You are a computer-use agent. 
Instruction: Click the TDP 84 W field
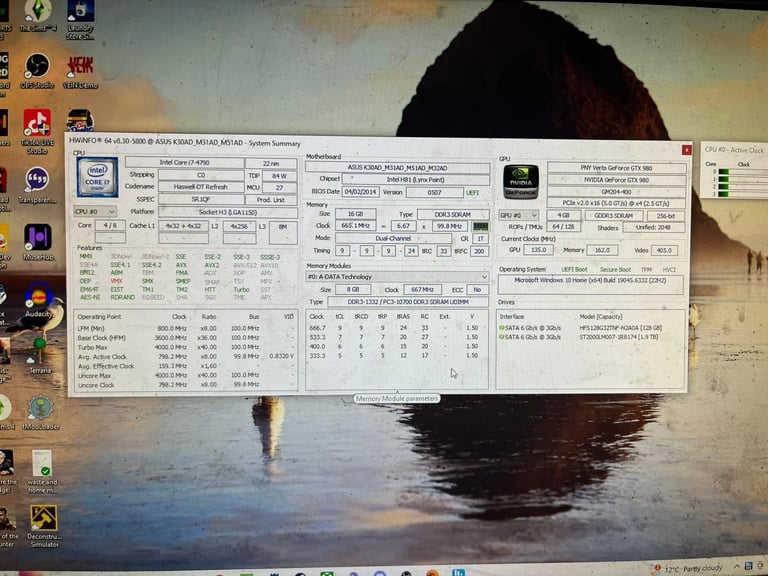coord(280,175)
